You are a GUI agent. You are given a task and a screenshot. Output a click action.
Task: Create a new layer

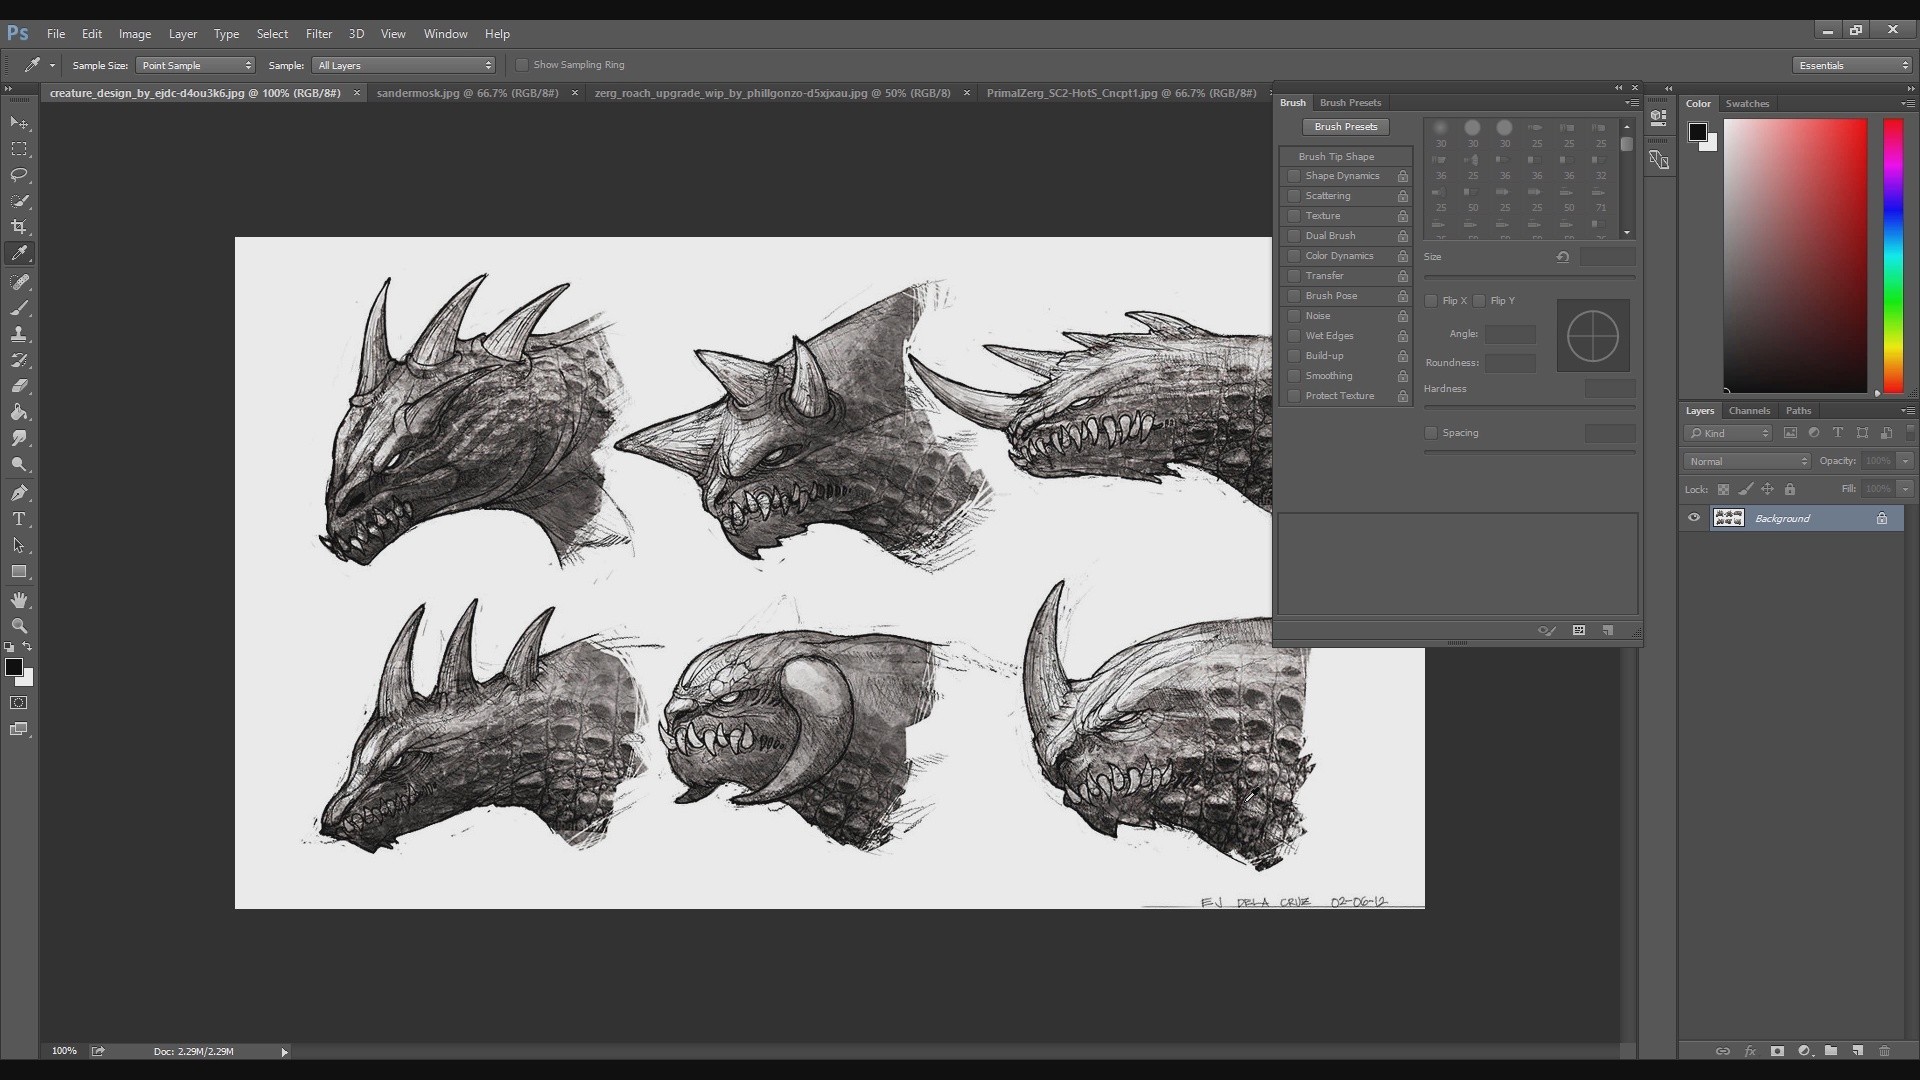pos(1857,1051)
